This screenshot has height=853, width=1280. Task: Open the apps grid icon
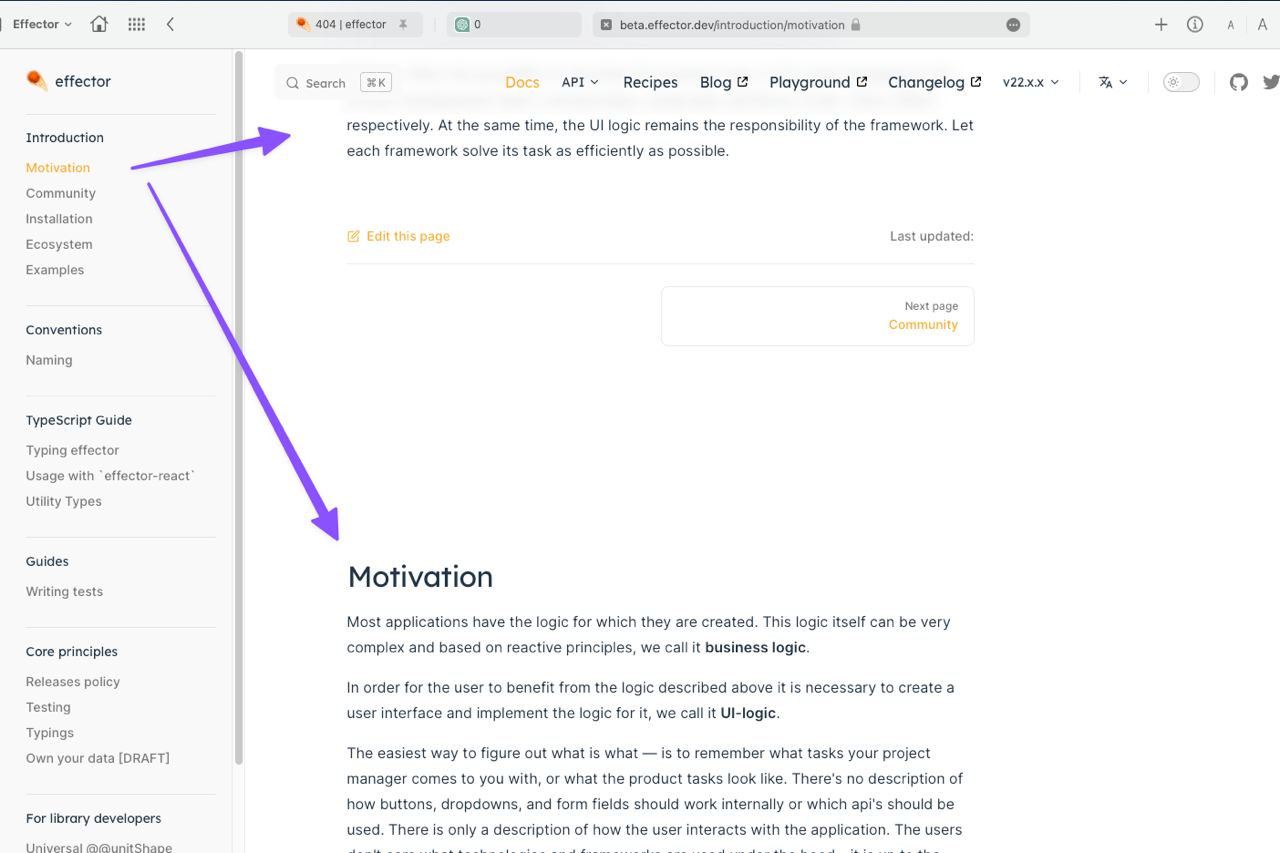pos(136,23)
